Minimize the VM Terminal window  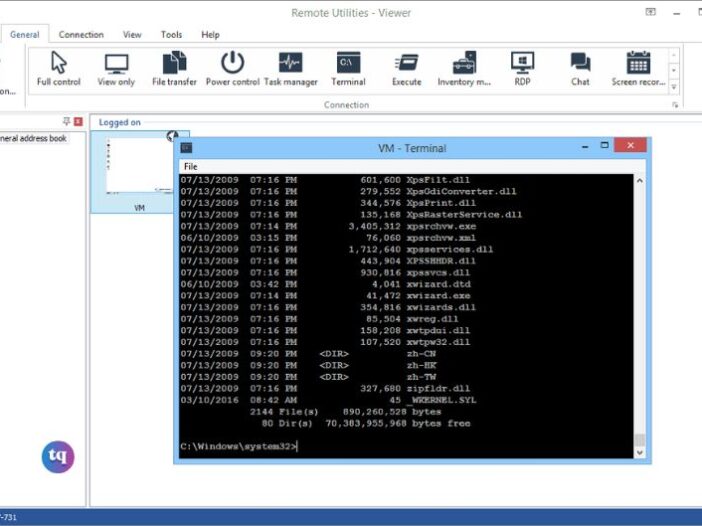585,146
